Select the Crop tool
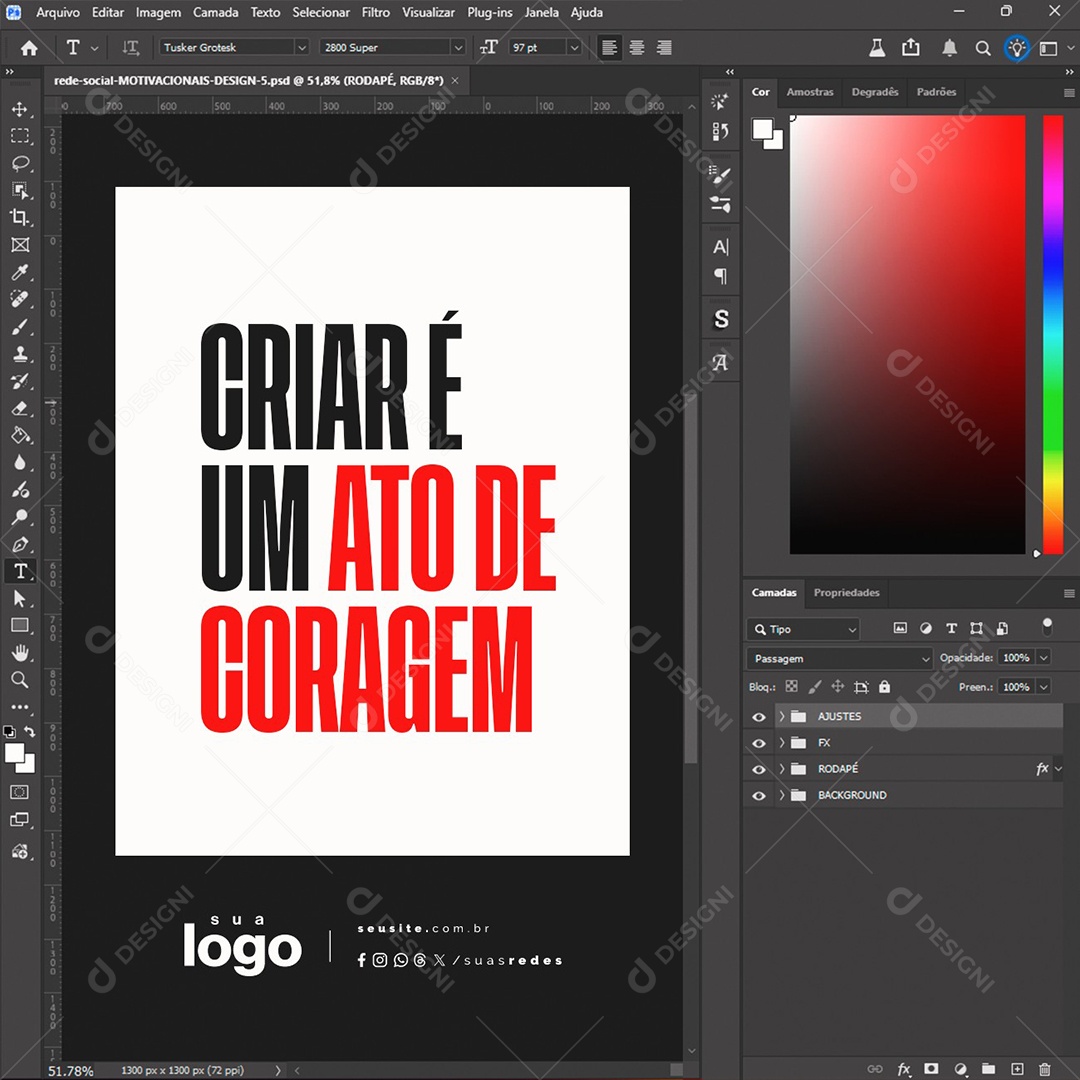Image resolution: width=1080 pixels, height=1080 pixels. pos(20,217)
